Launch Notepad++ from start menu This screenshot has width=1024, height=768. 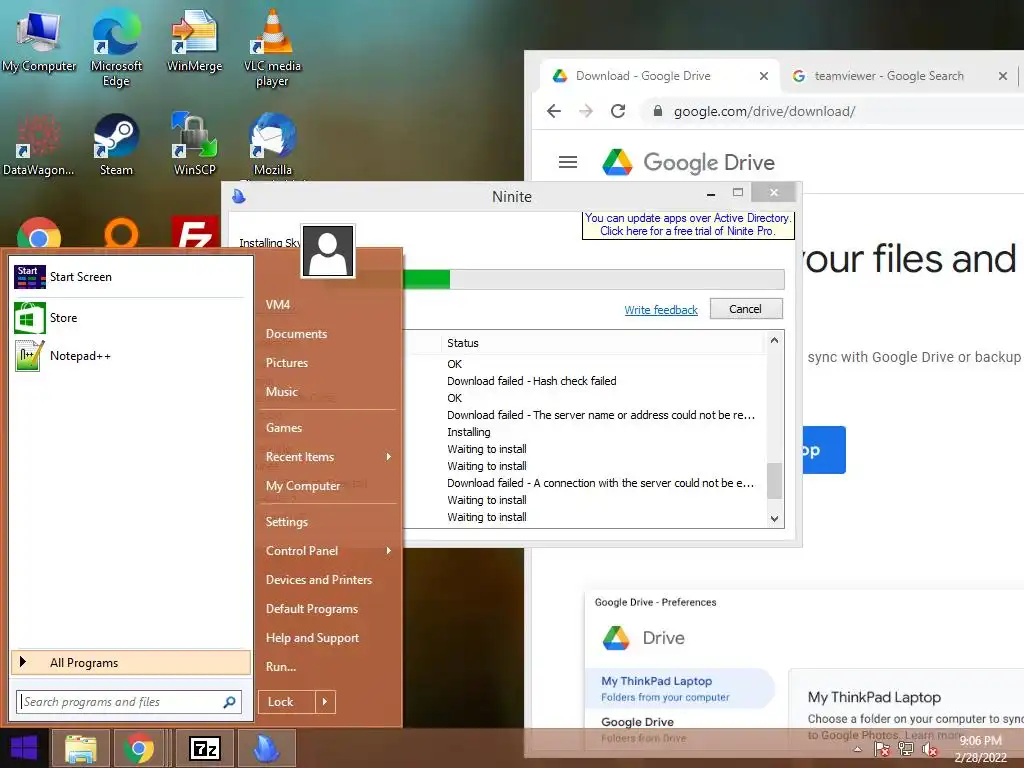click(131, 356)
